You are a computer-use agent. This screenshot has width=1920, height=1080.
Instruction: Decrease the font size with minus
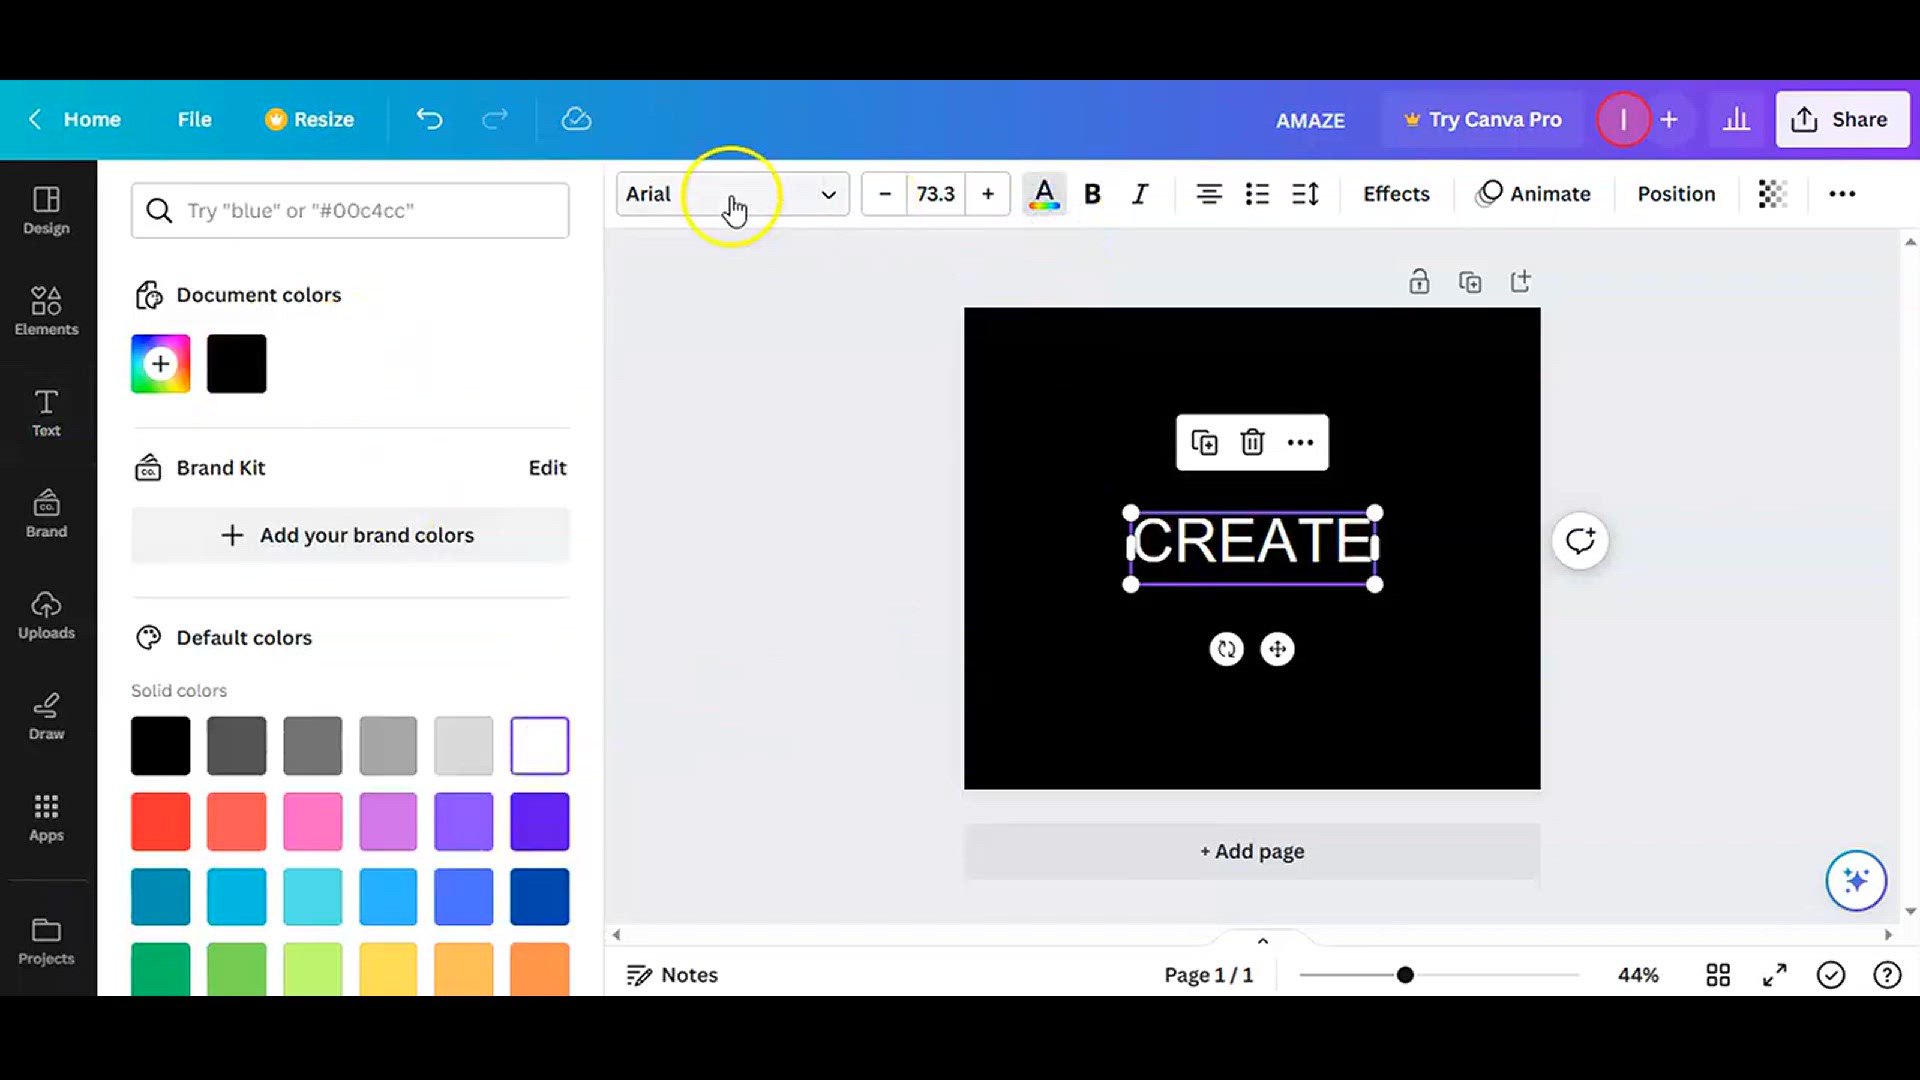pyautogui.click(x=885, y=194)
